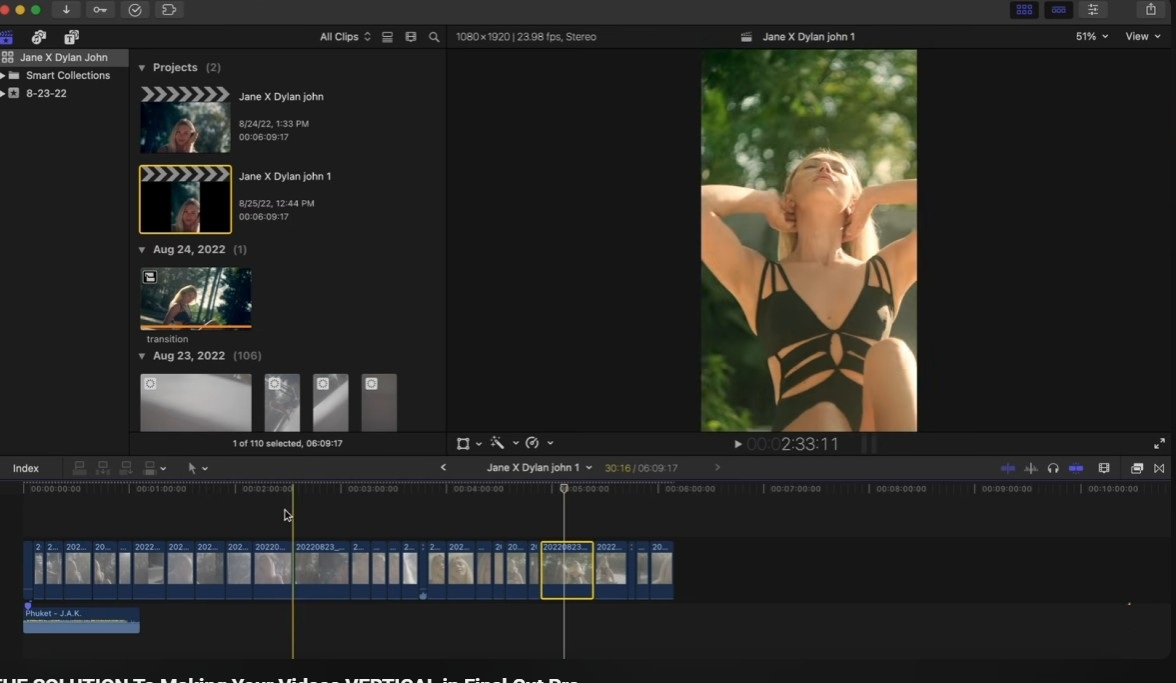Open the Transitions browser
The width and height of the screenshot is (1176, 683).
[x=1160, y=468]
